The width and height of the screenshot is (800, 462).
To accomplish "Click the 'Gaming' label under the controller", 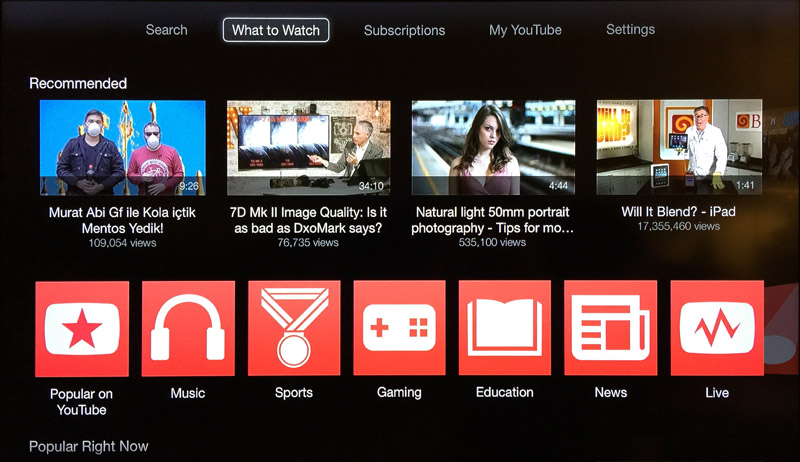I will click(399, 393).
